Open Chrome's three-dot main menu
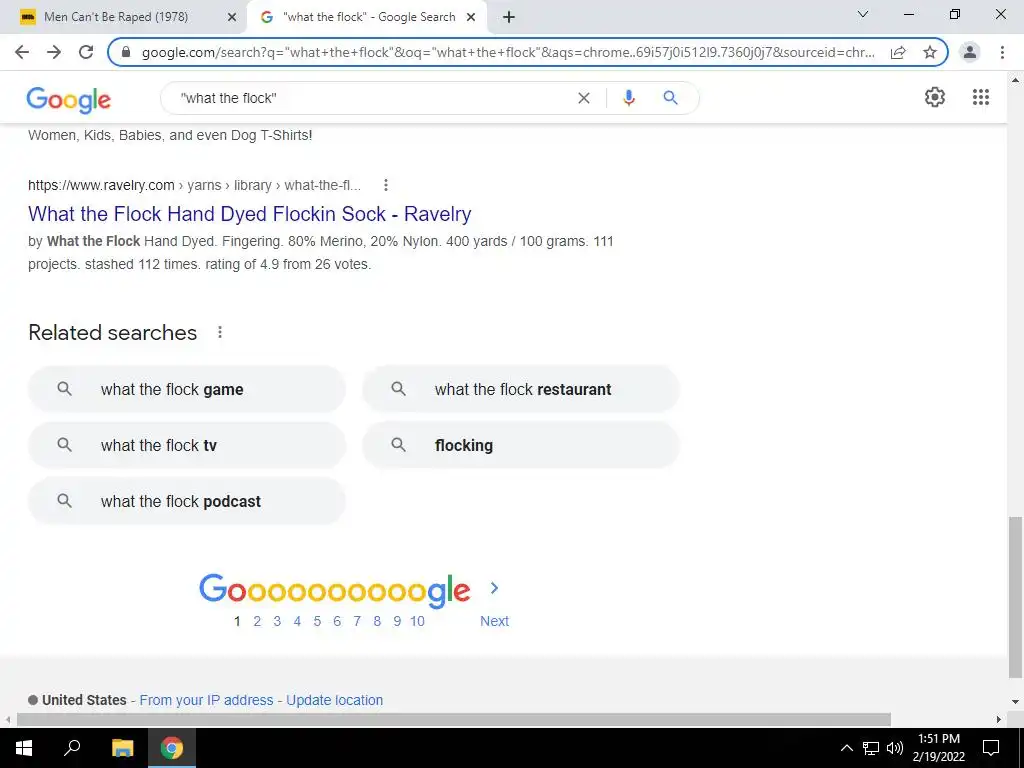 [x=1002, y=52]
